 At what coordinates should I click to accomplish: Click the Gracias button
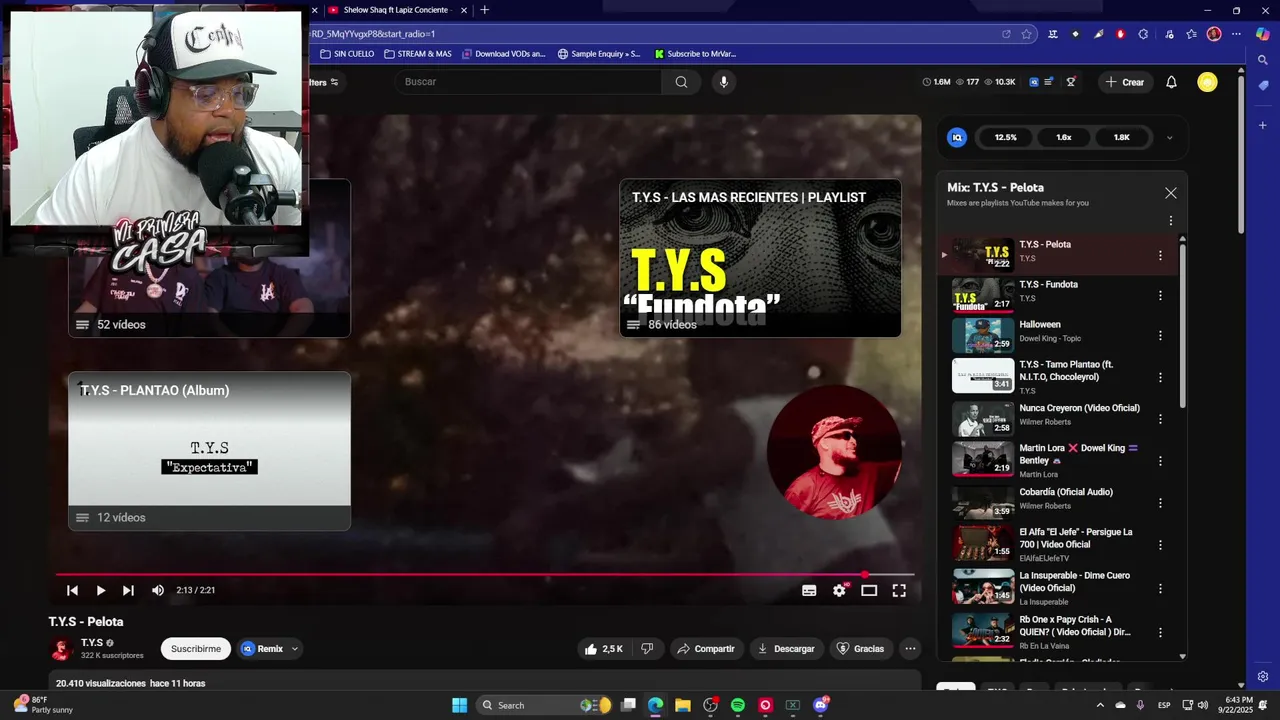860,649
